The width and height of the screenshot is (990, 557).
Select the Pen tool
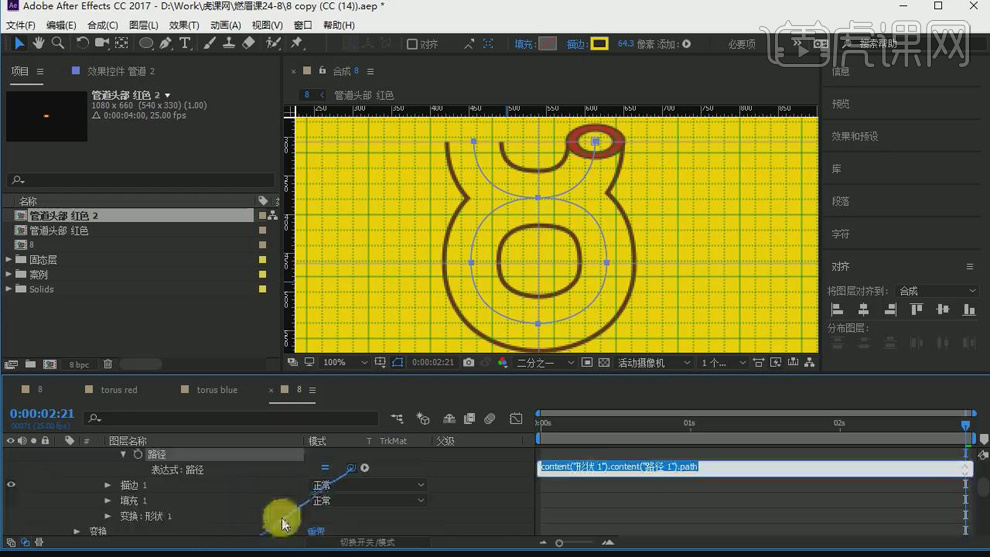166,43
